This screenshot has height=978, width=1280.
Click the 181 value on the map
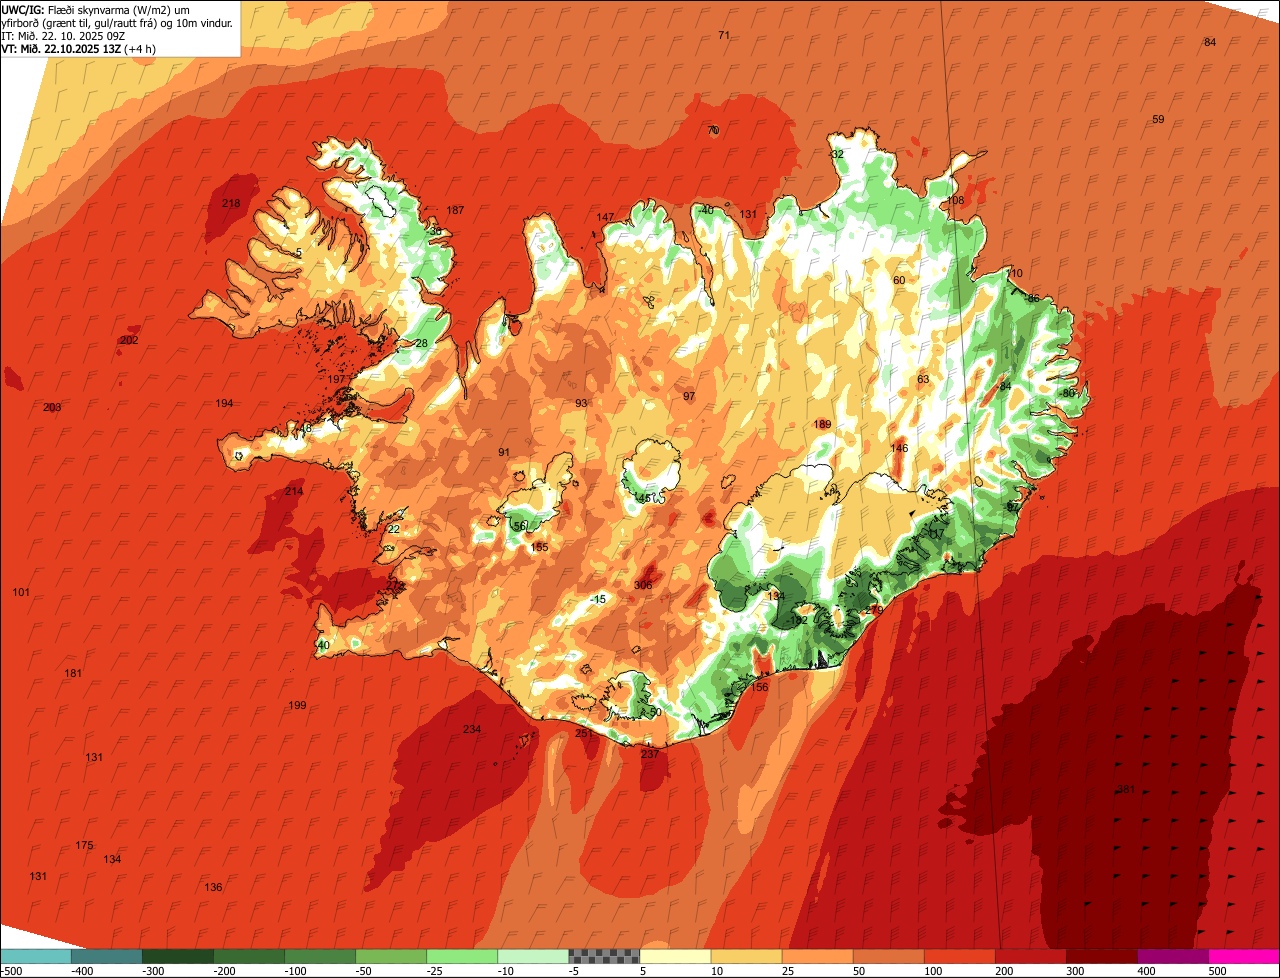[73, 673]
